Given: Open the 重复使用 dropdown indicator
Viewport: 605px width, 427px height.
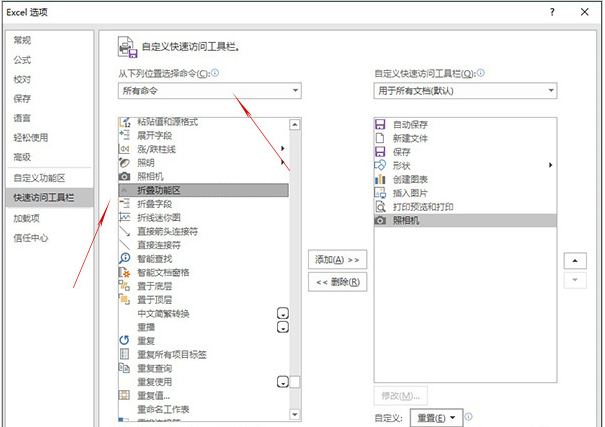Looking at the screenshot, I should pyautogui.click(x=283, y=382).
